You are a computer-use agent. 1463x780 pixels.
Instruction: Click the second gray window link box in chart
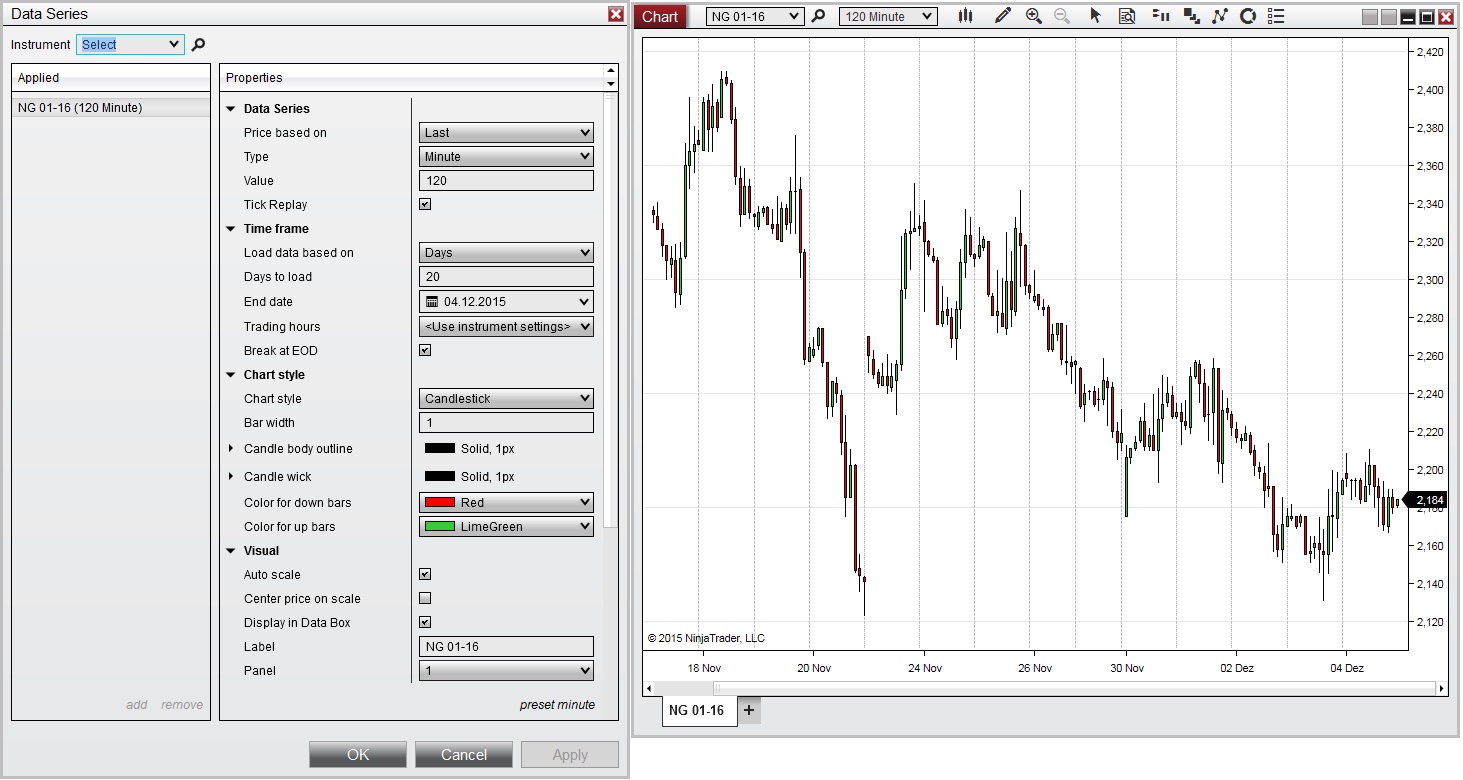coord(1389,17)
